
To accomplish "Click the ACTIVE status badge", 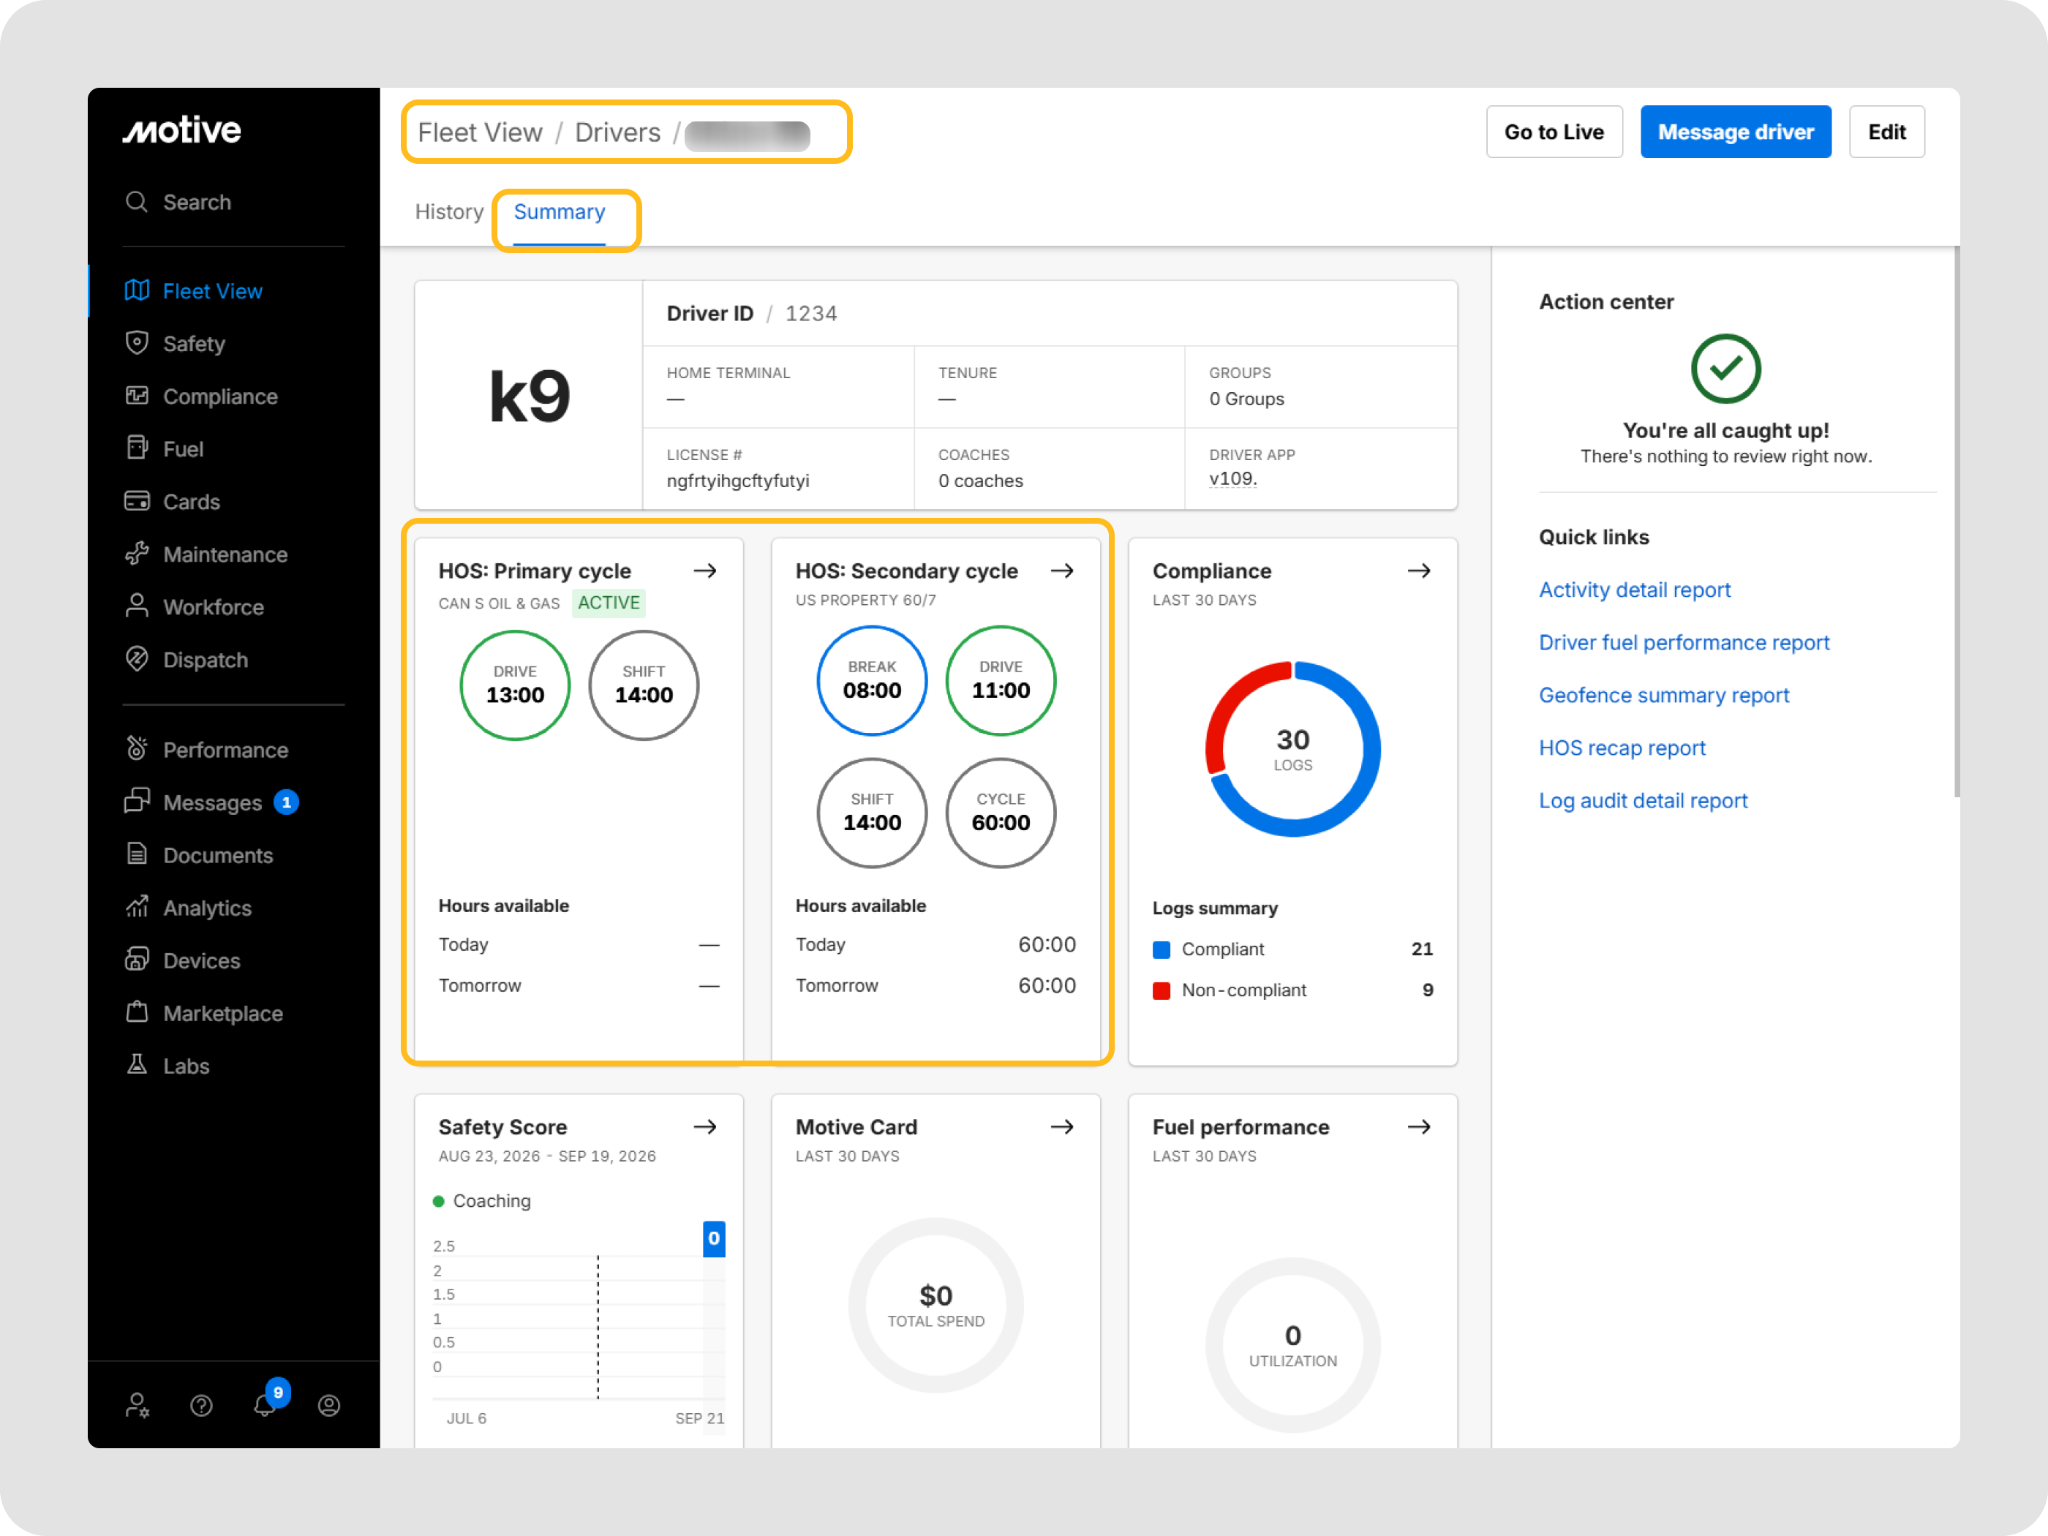I will (609, 602).
